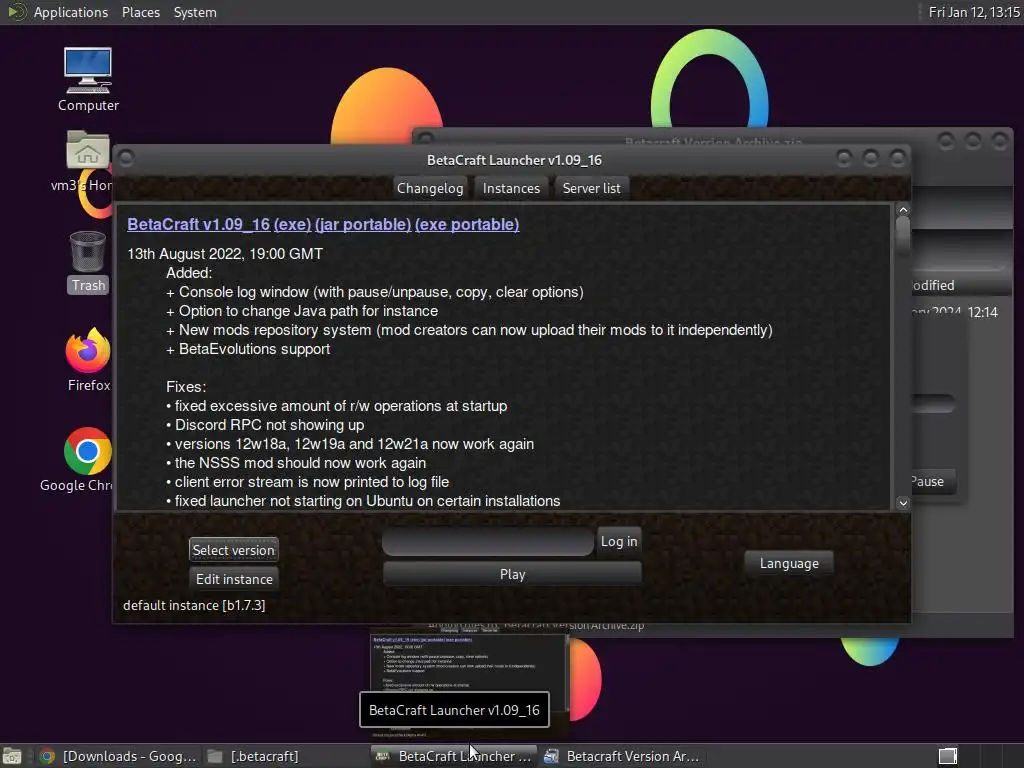
Task: Open the System menu
Action: coord(195,12)
